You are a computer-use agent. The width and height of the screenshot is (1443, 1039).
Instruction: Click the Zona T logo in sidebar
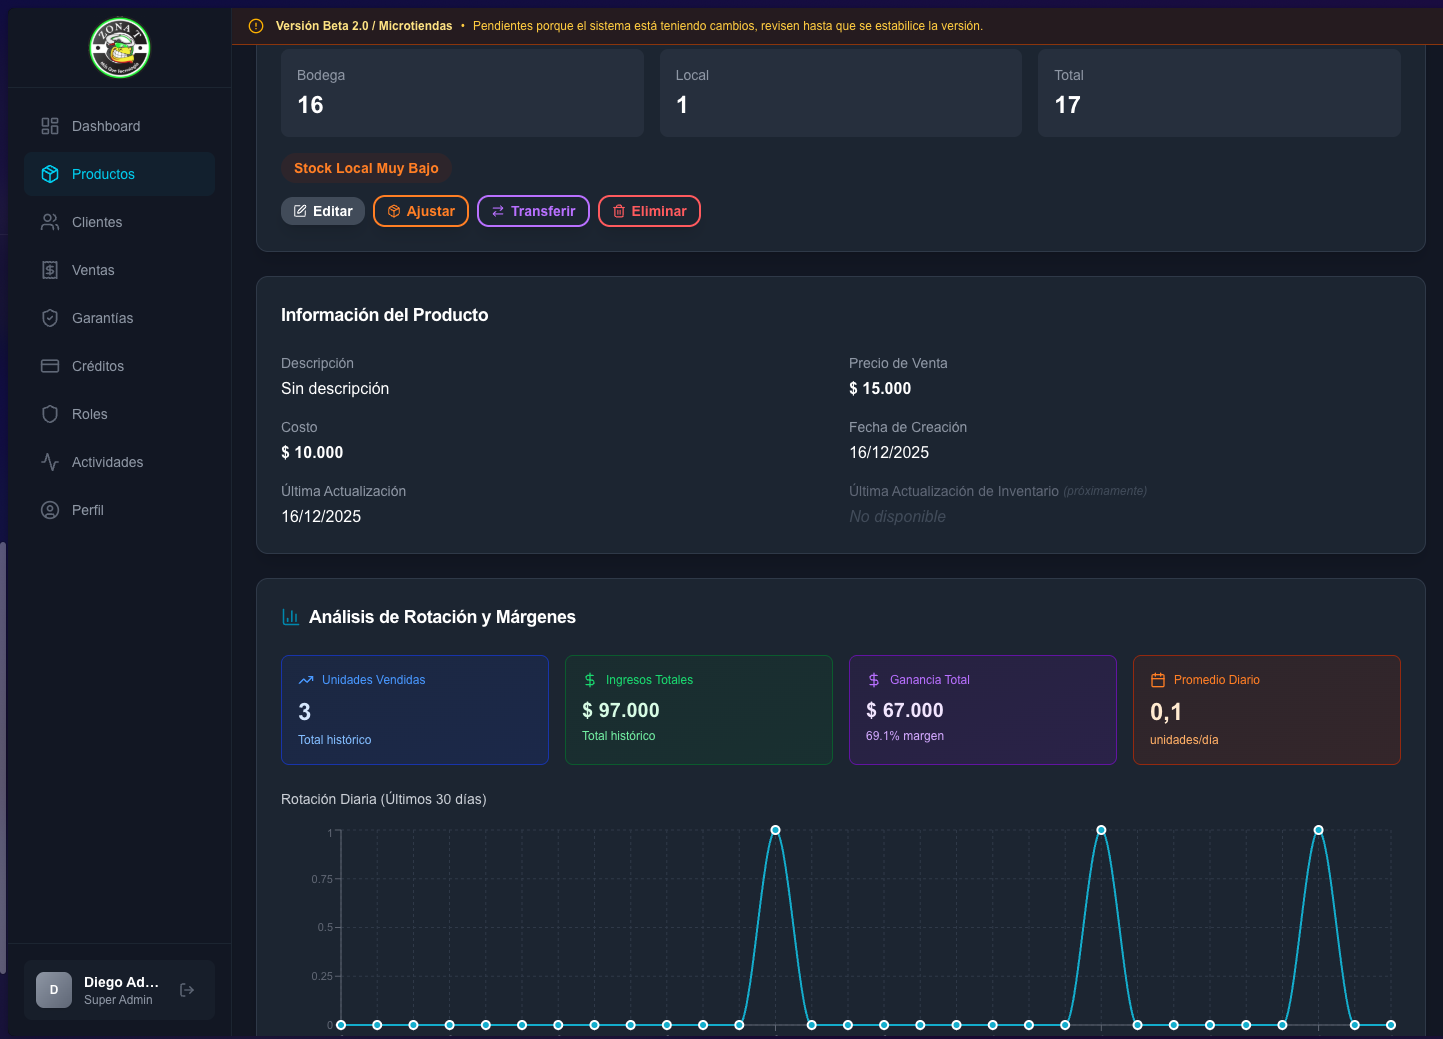[120, 48]
